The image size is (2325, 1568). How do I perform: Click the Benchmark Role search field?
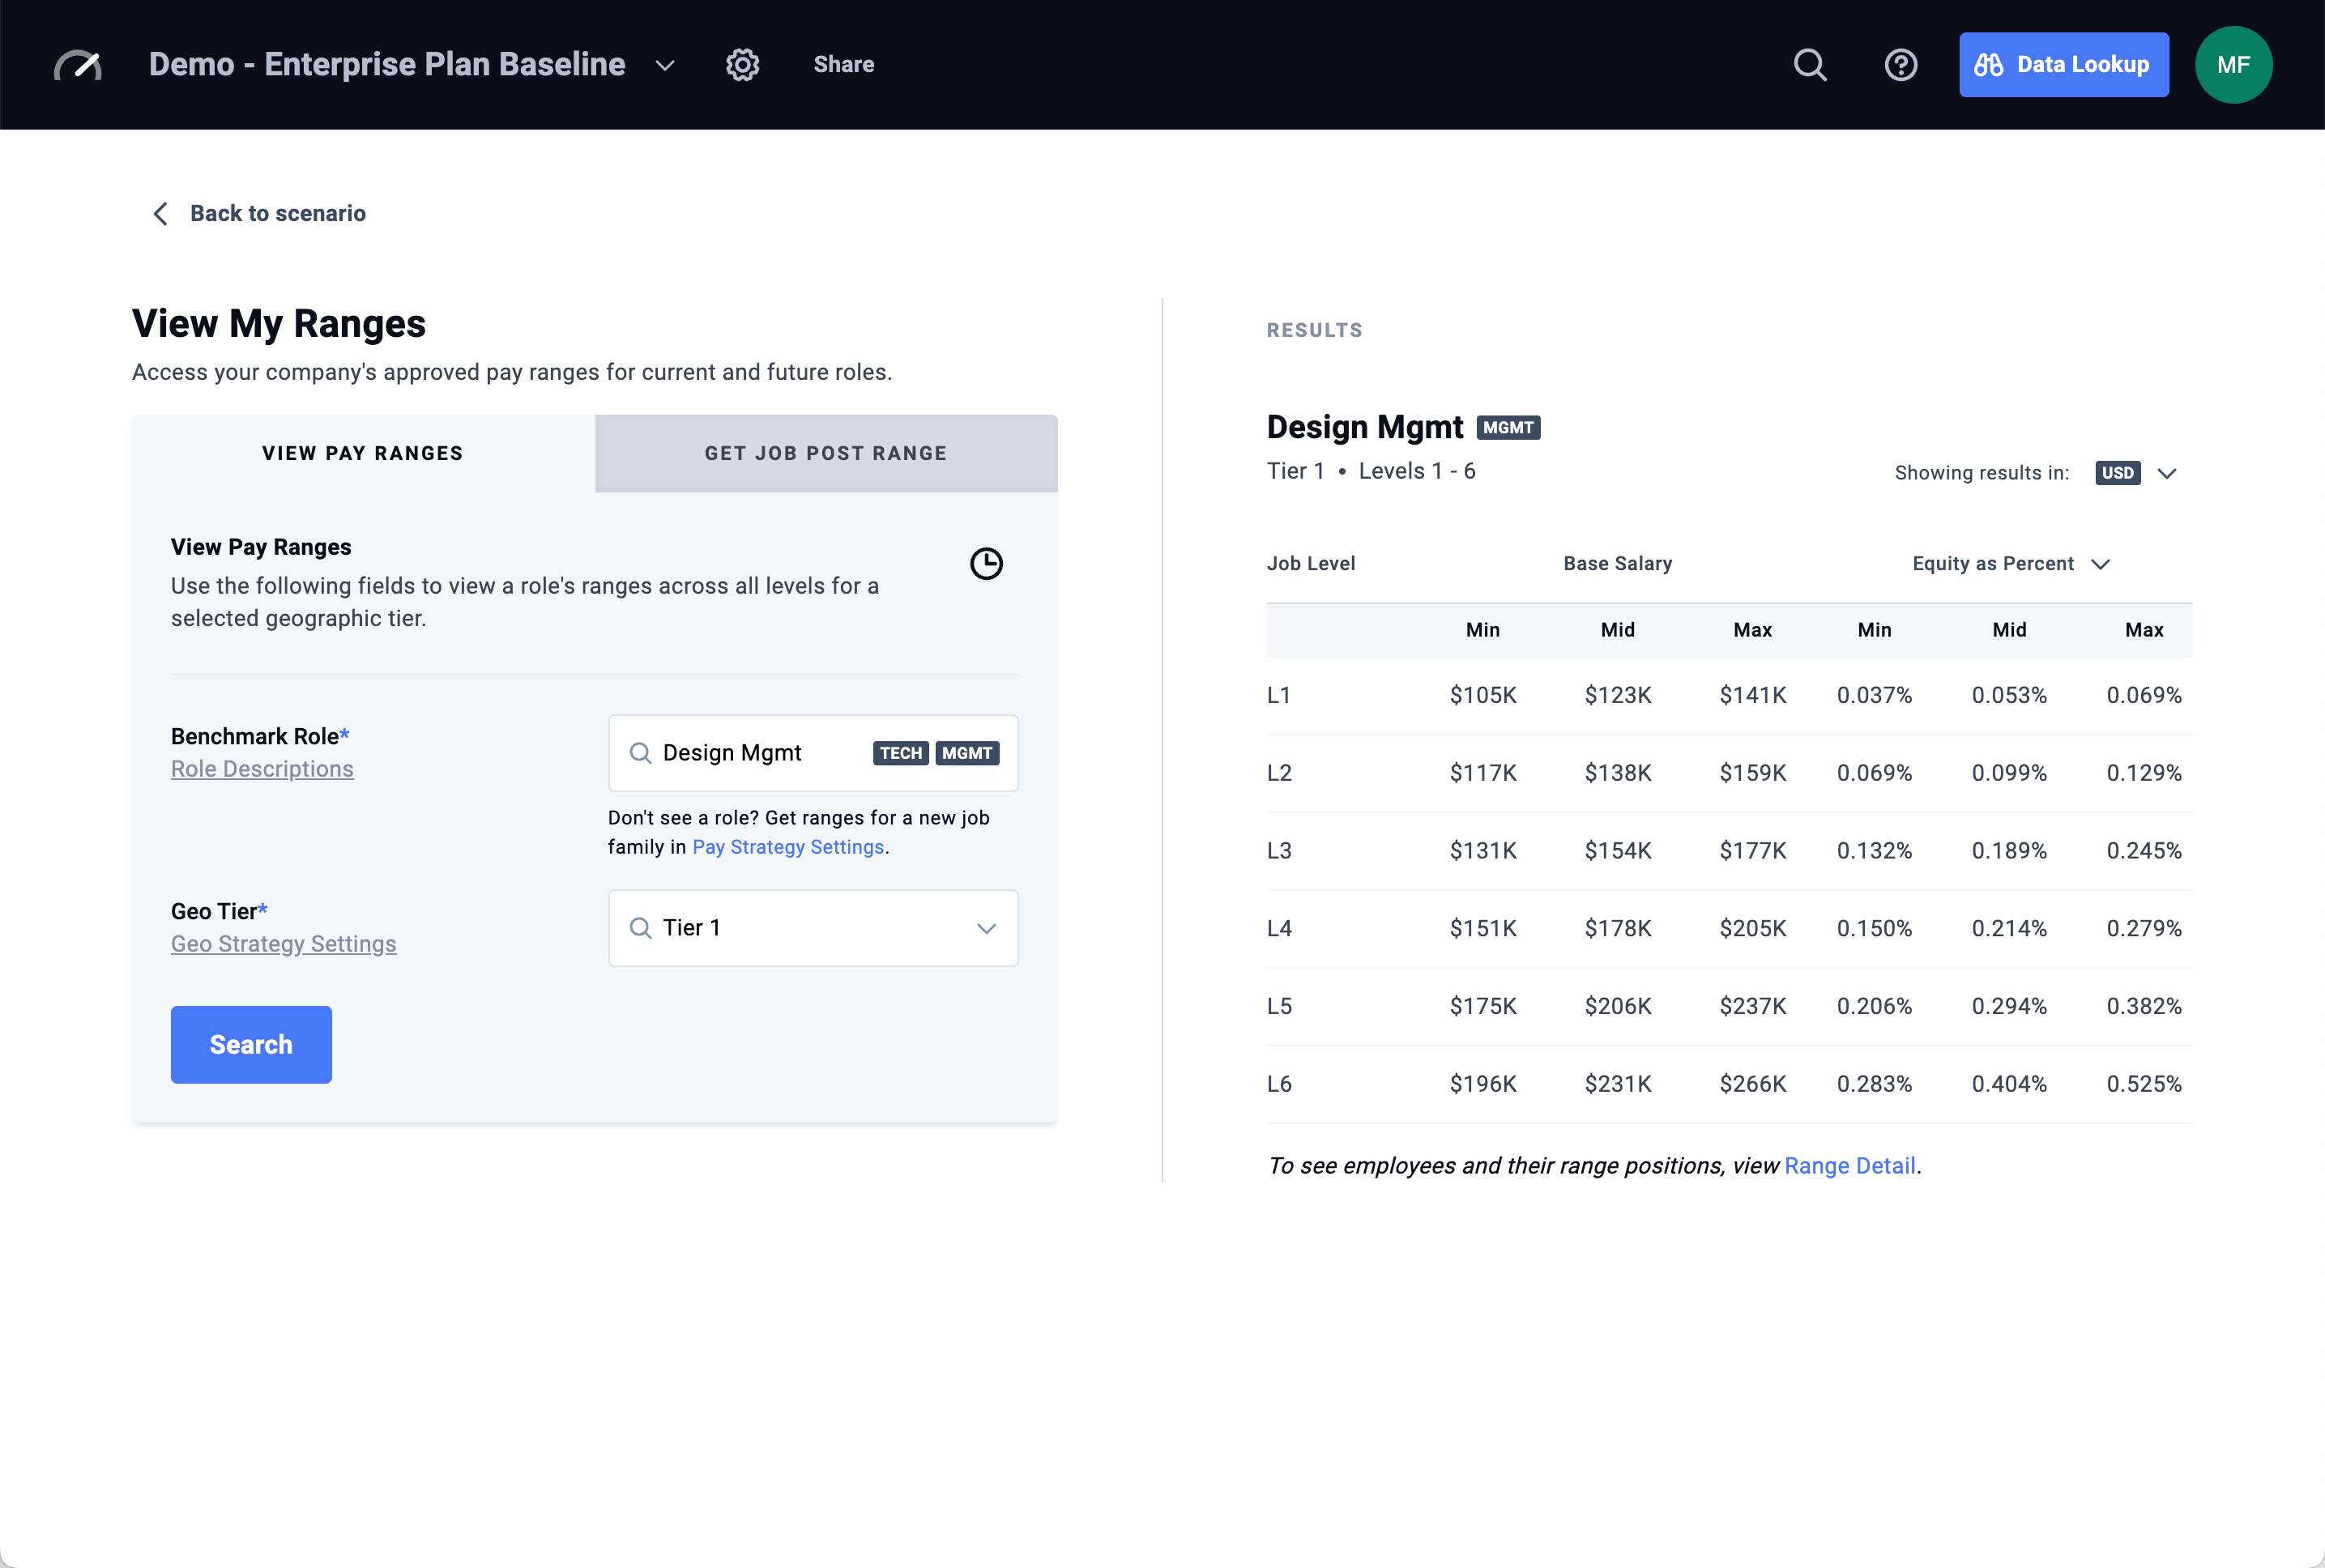760,753
